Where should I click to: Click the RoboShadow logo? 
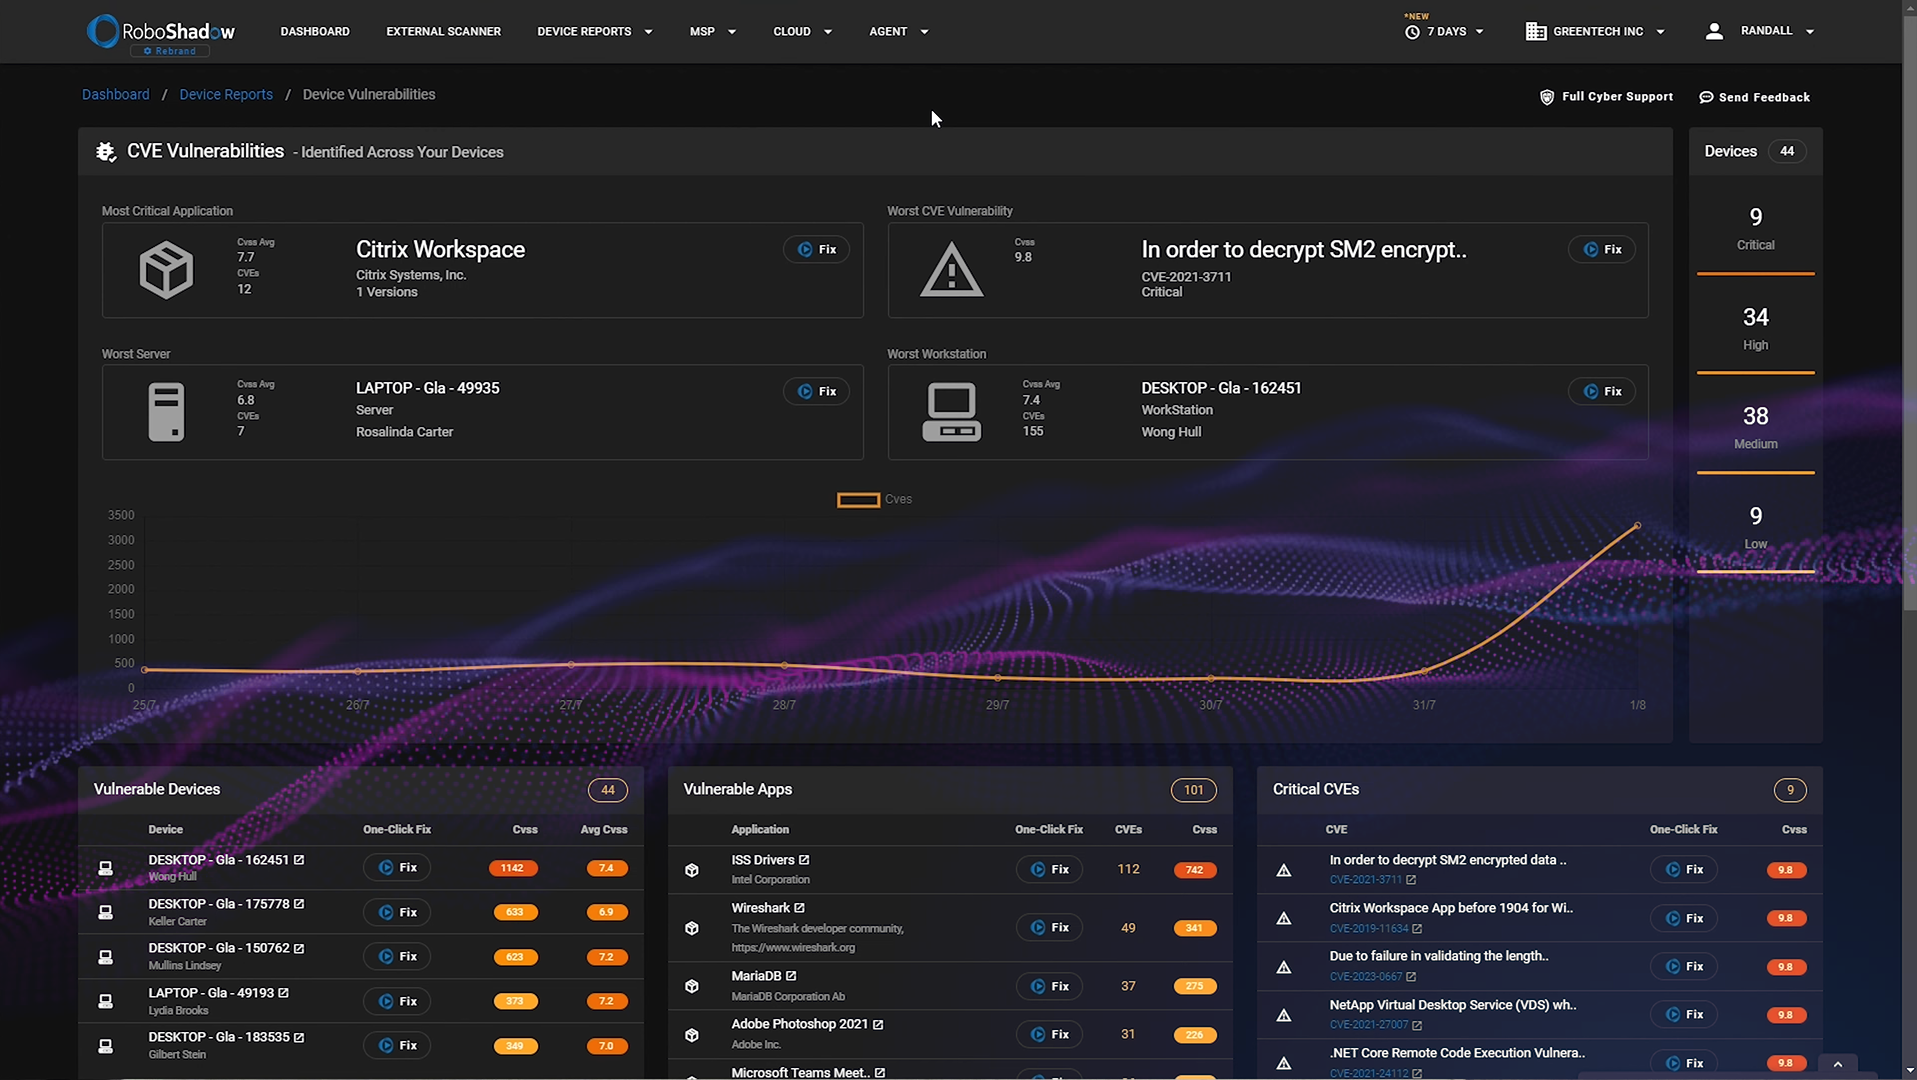tap(160, 31)
